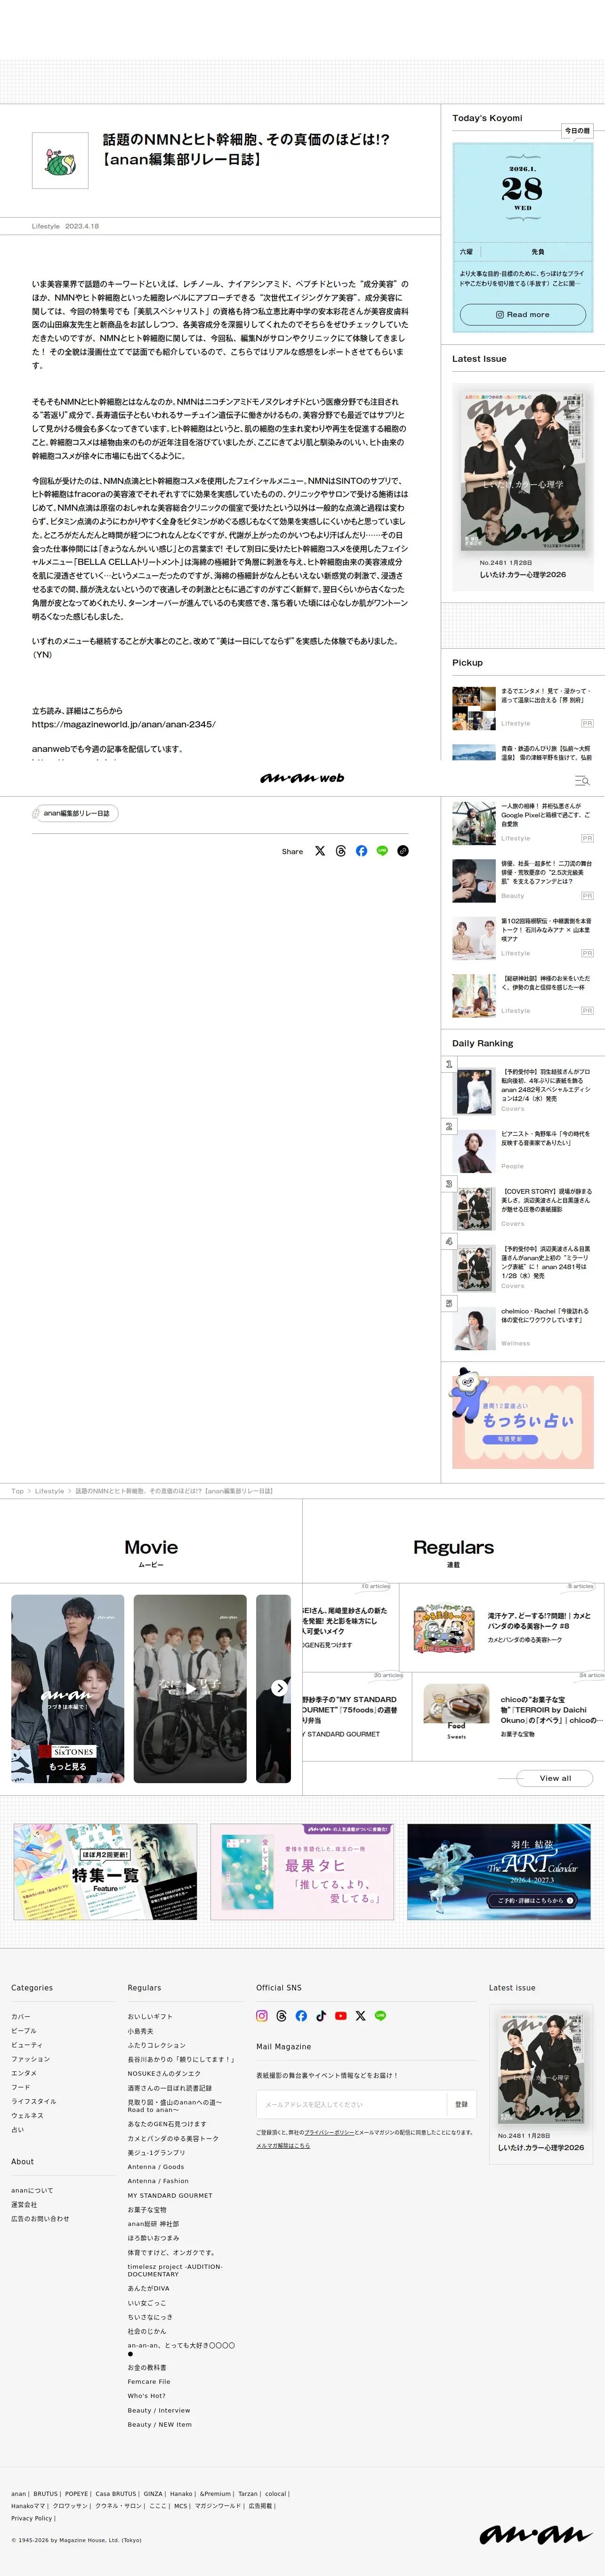This screenshot has width=605, height=2576.
Task: Open SixTONES movie thumbnail
Action: tap(67, 1688)
